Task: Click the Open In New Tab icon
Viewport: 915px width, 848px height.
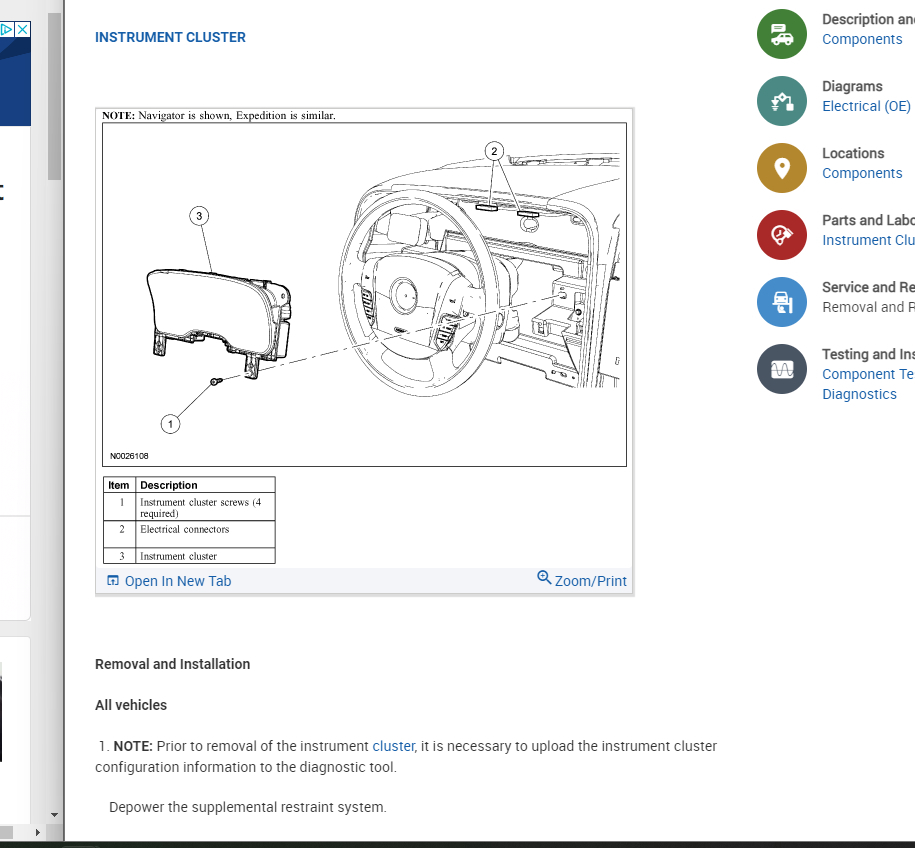Action: pos(113,581)
